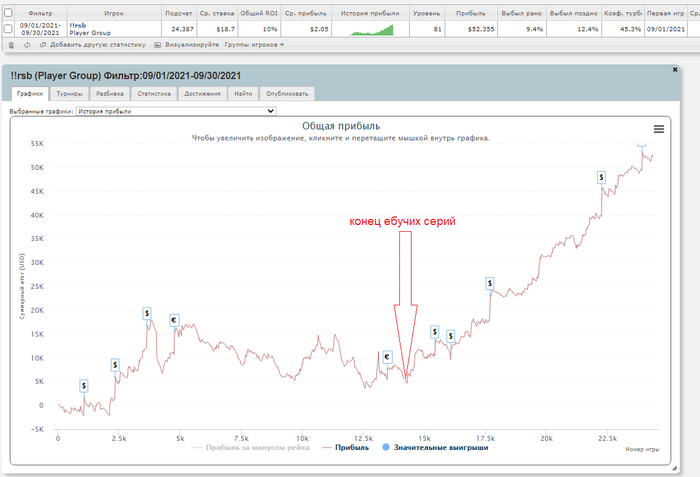The height and width of the screenshot is (477, 700).
Task: Toggle the 'Значительные выигрыши' legend label
Action: click(441, 448)
